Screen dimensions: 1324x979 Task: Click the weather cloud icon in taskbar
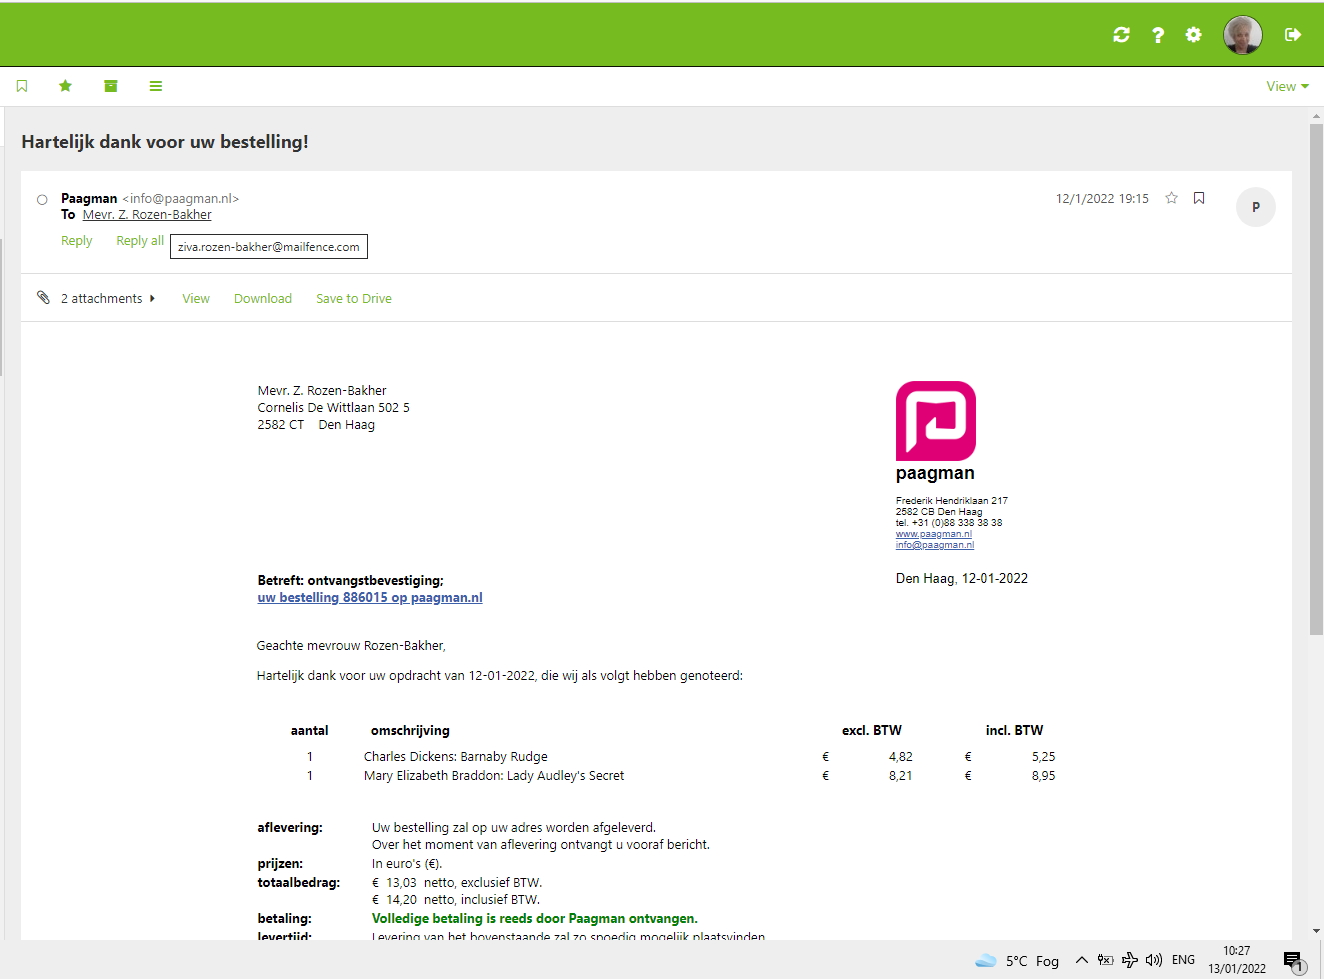coord(986,960)
